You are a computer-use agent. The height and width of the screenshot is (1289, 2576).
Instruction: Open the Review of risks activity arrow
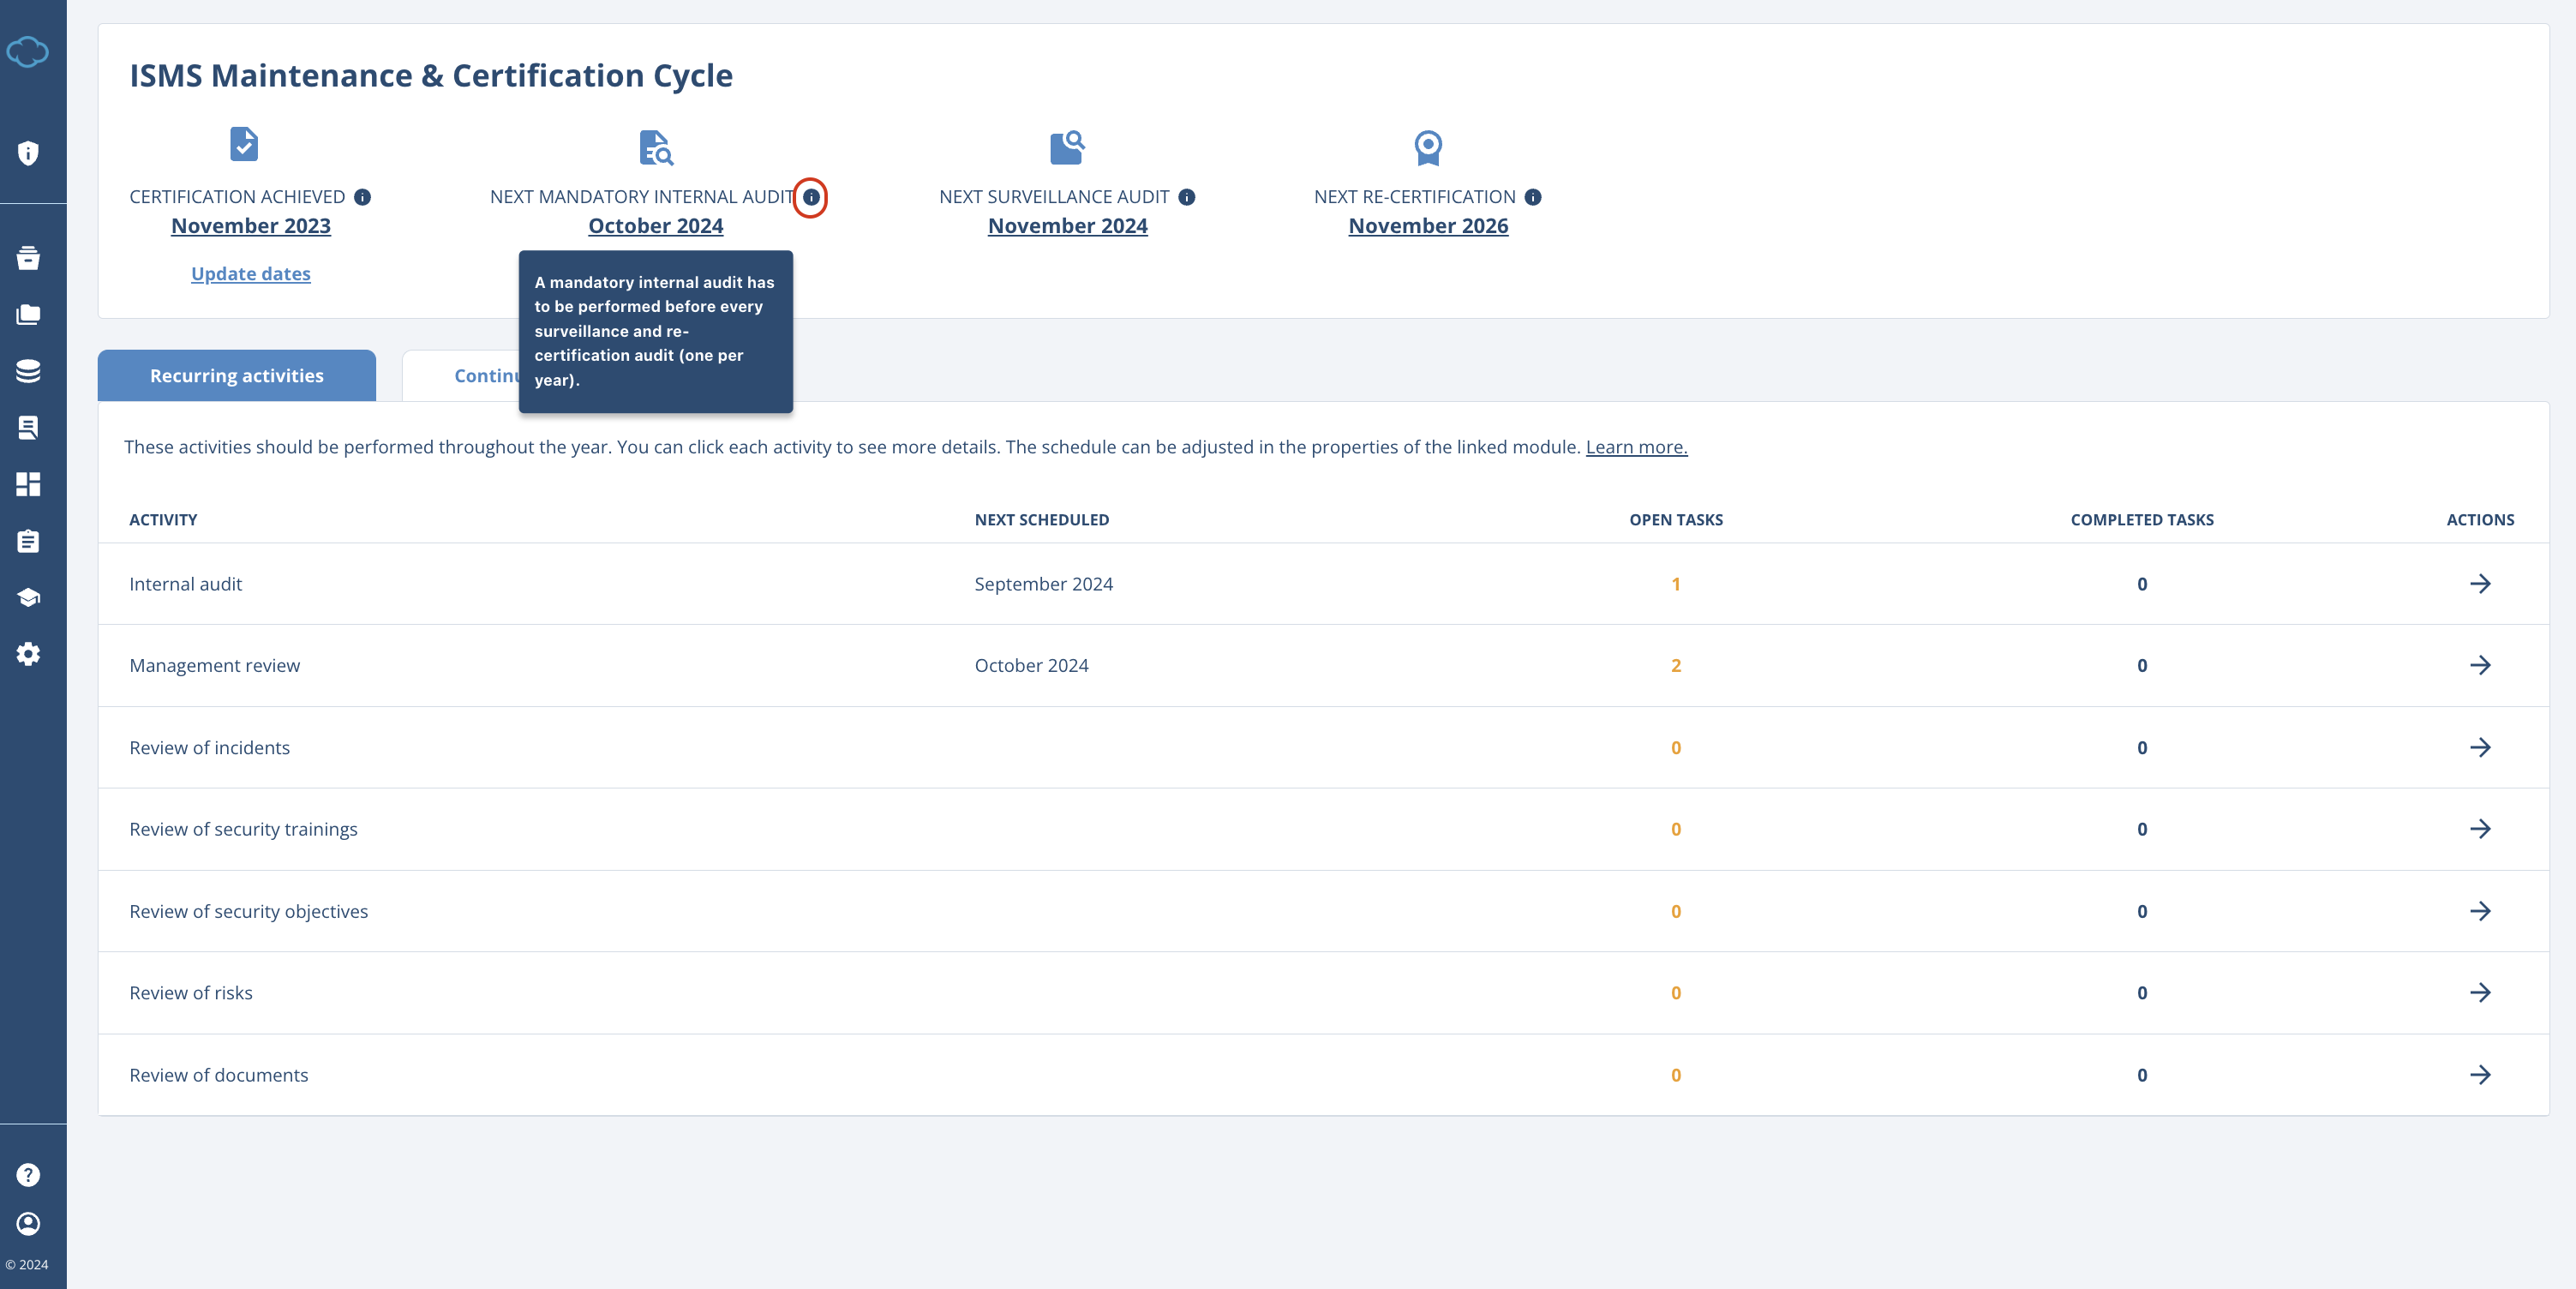coord(2482,992)
